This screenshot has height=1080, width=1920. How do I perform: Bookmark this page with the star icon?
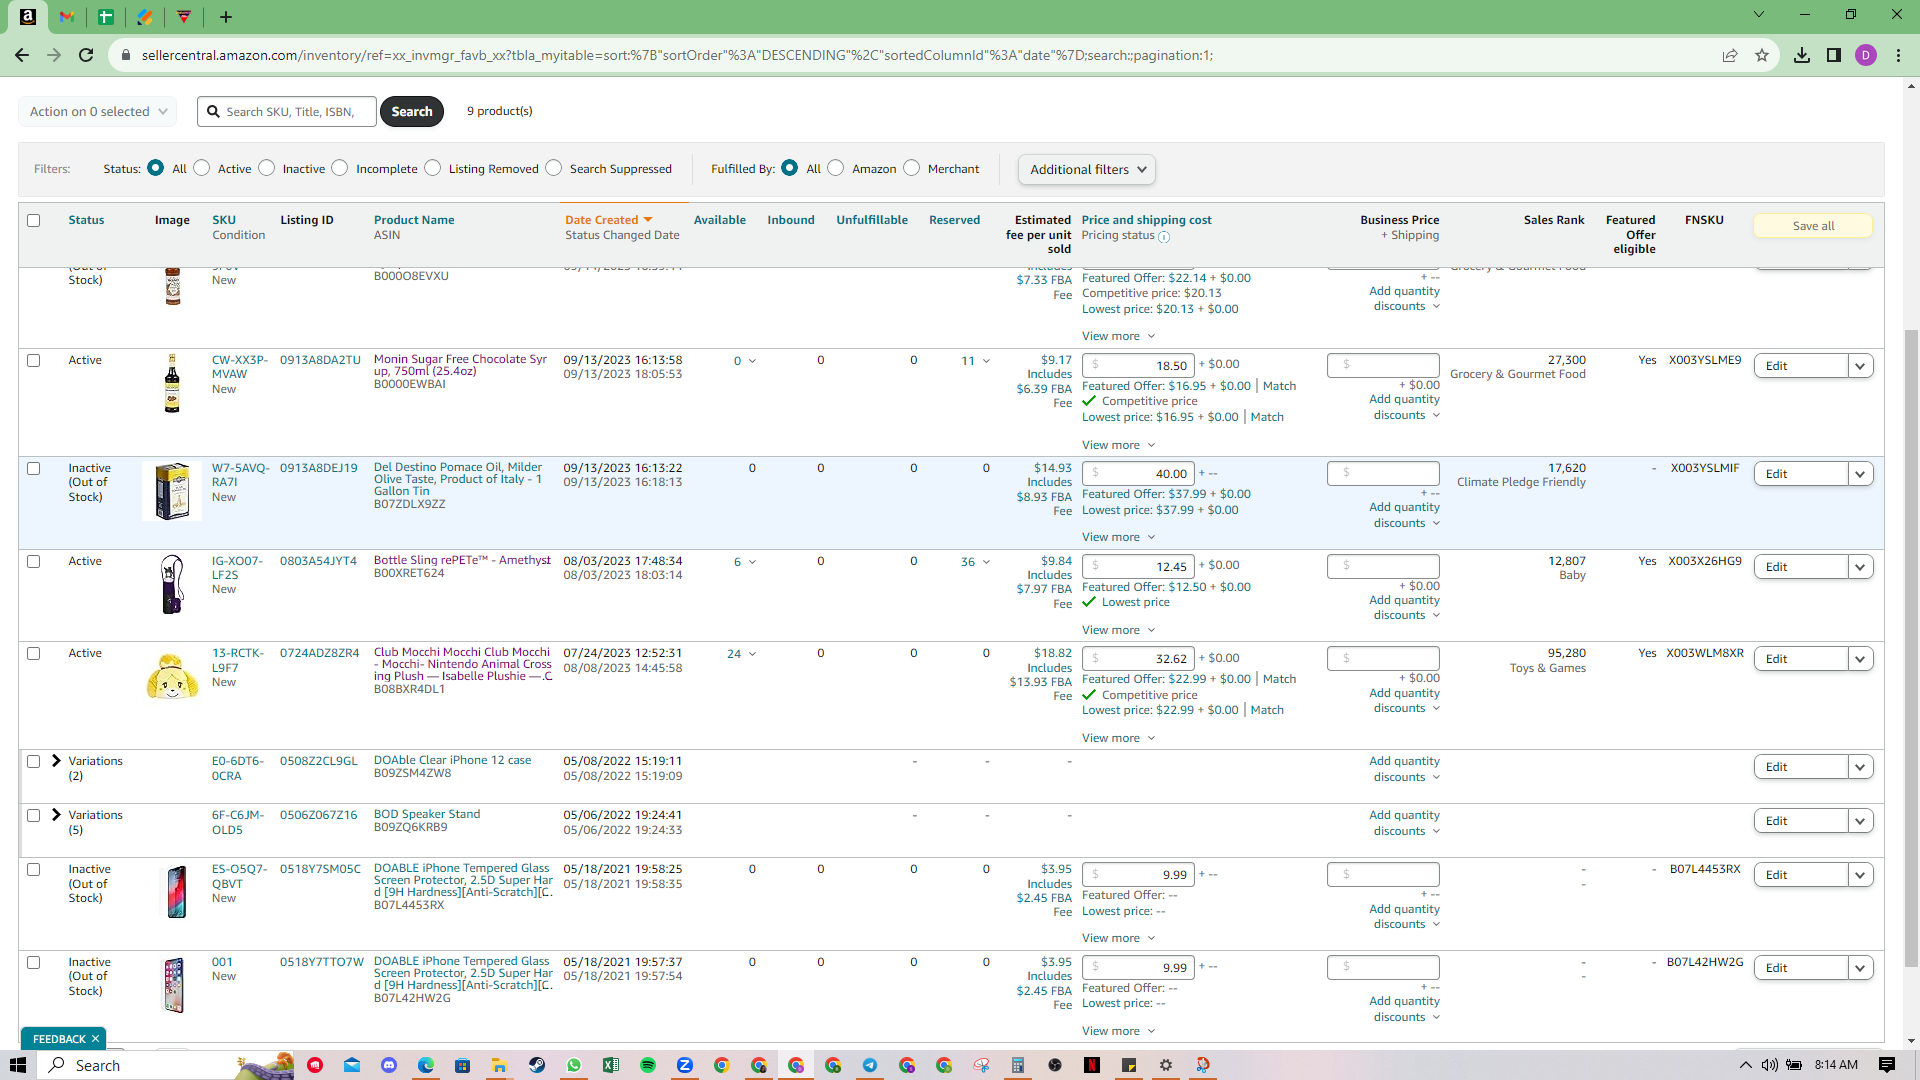click(1762, 55)
